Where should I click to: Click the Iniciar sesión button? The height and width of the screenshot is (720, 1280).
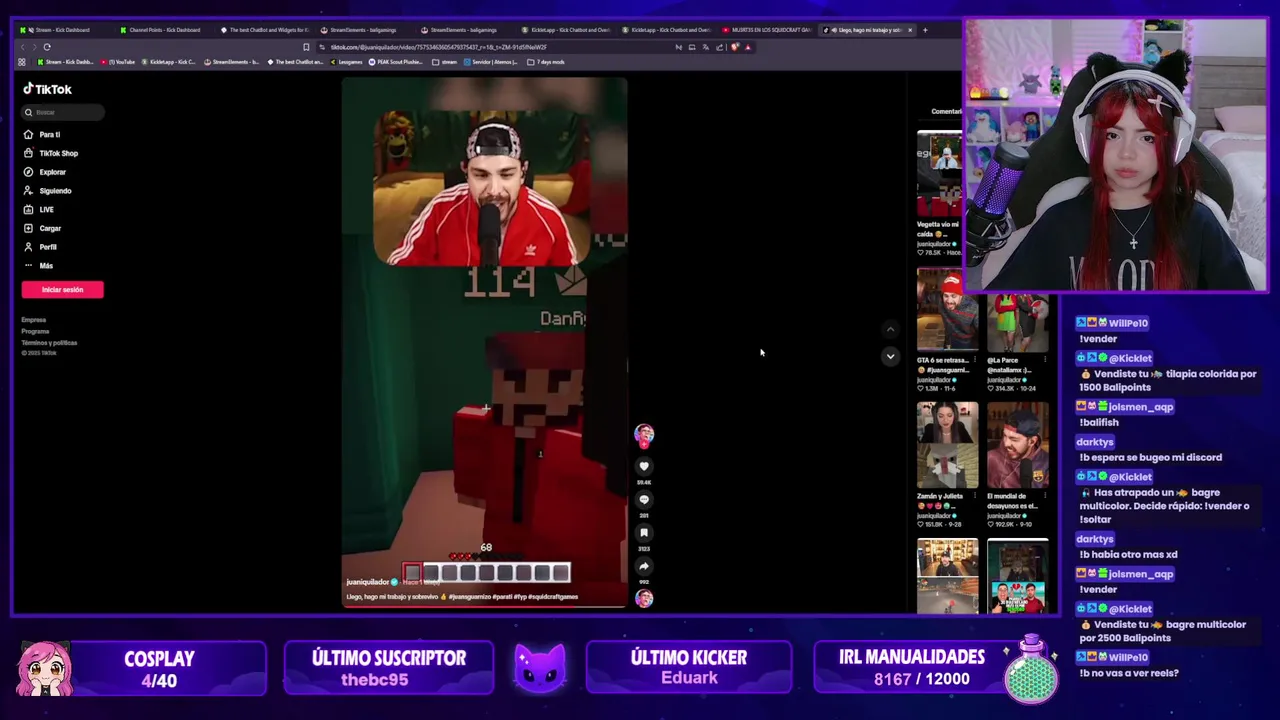(x=62, y=290)
